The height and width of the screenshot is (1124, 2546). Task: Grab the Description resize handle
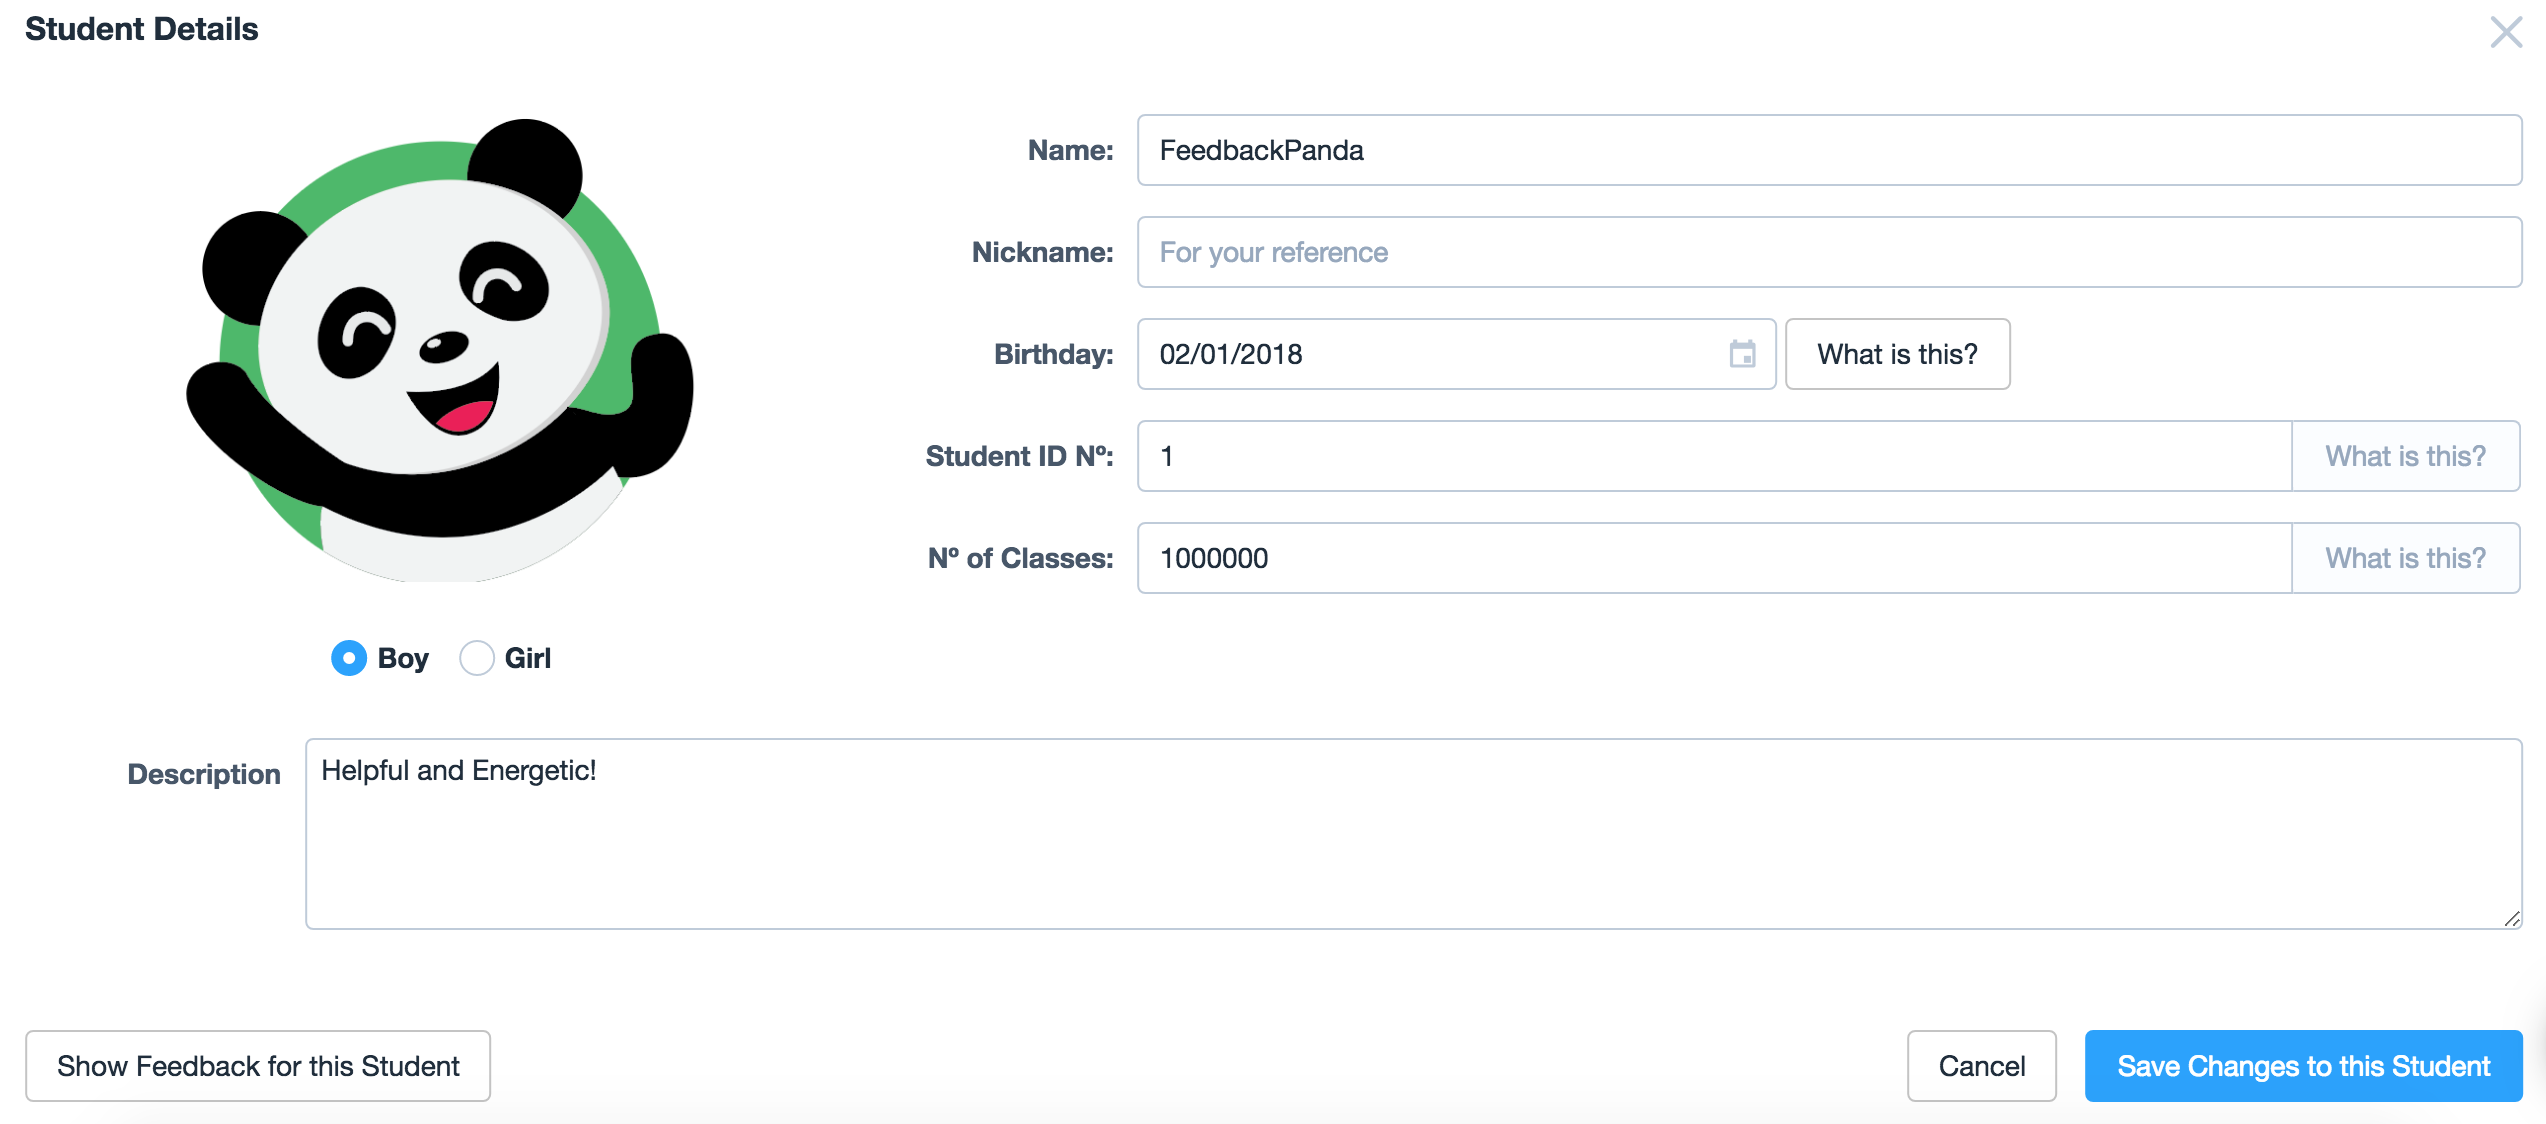point(2511,919)
